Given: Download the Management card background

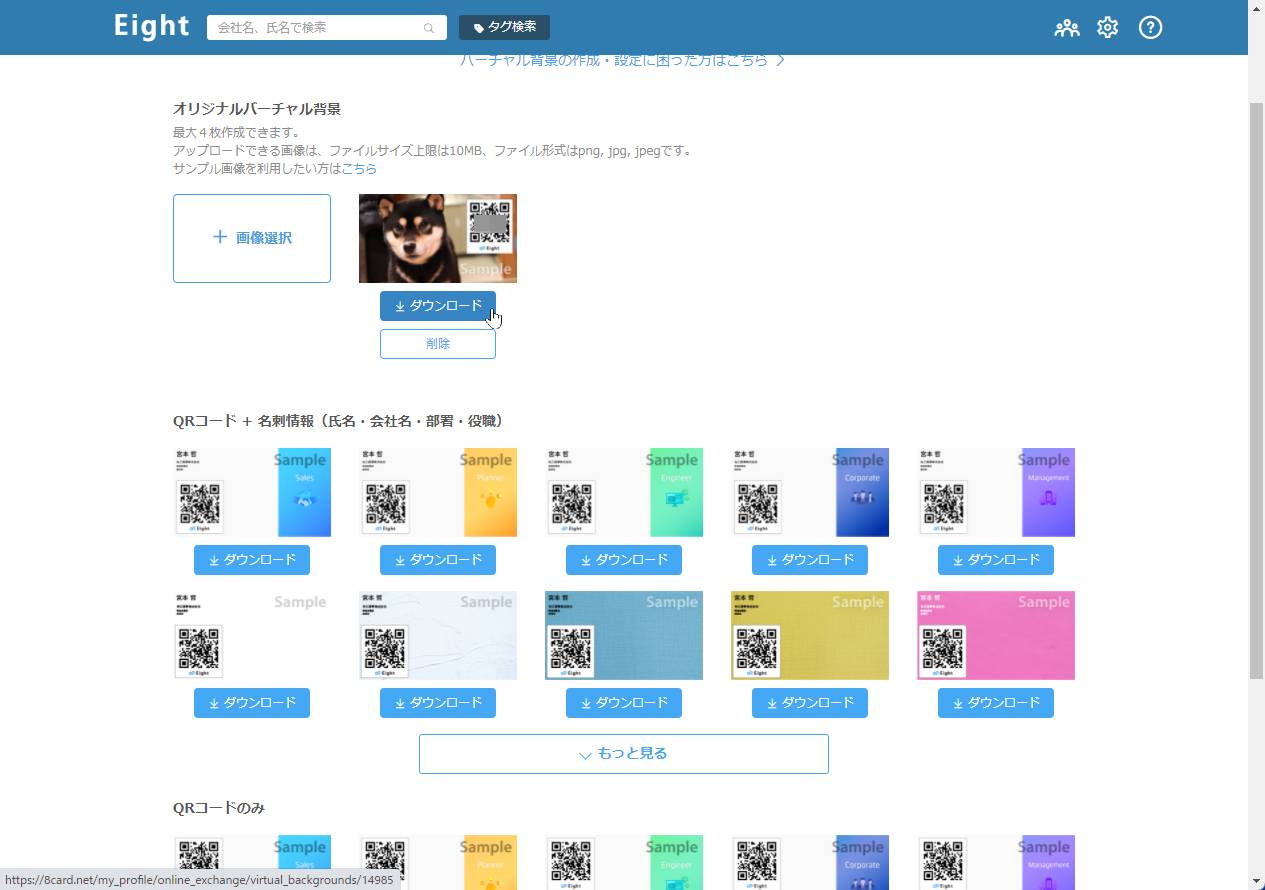Looking at the screenshot, I should click(x=996, y=560).
